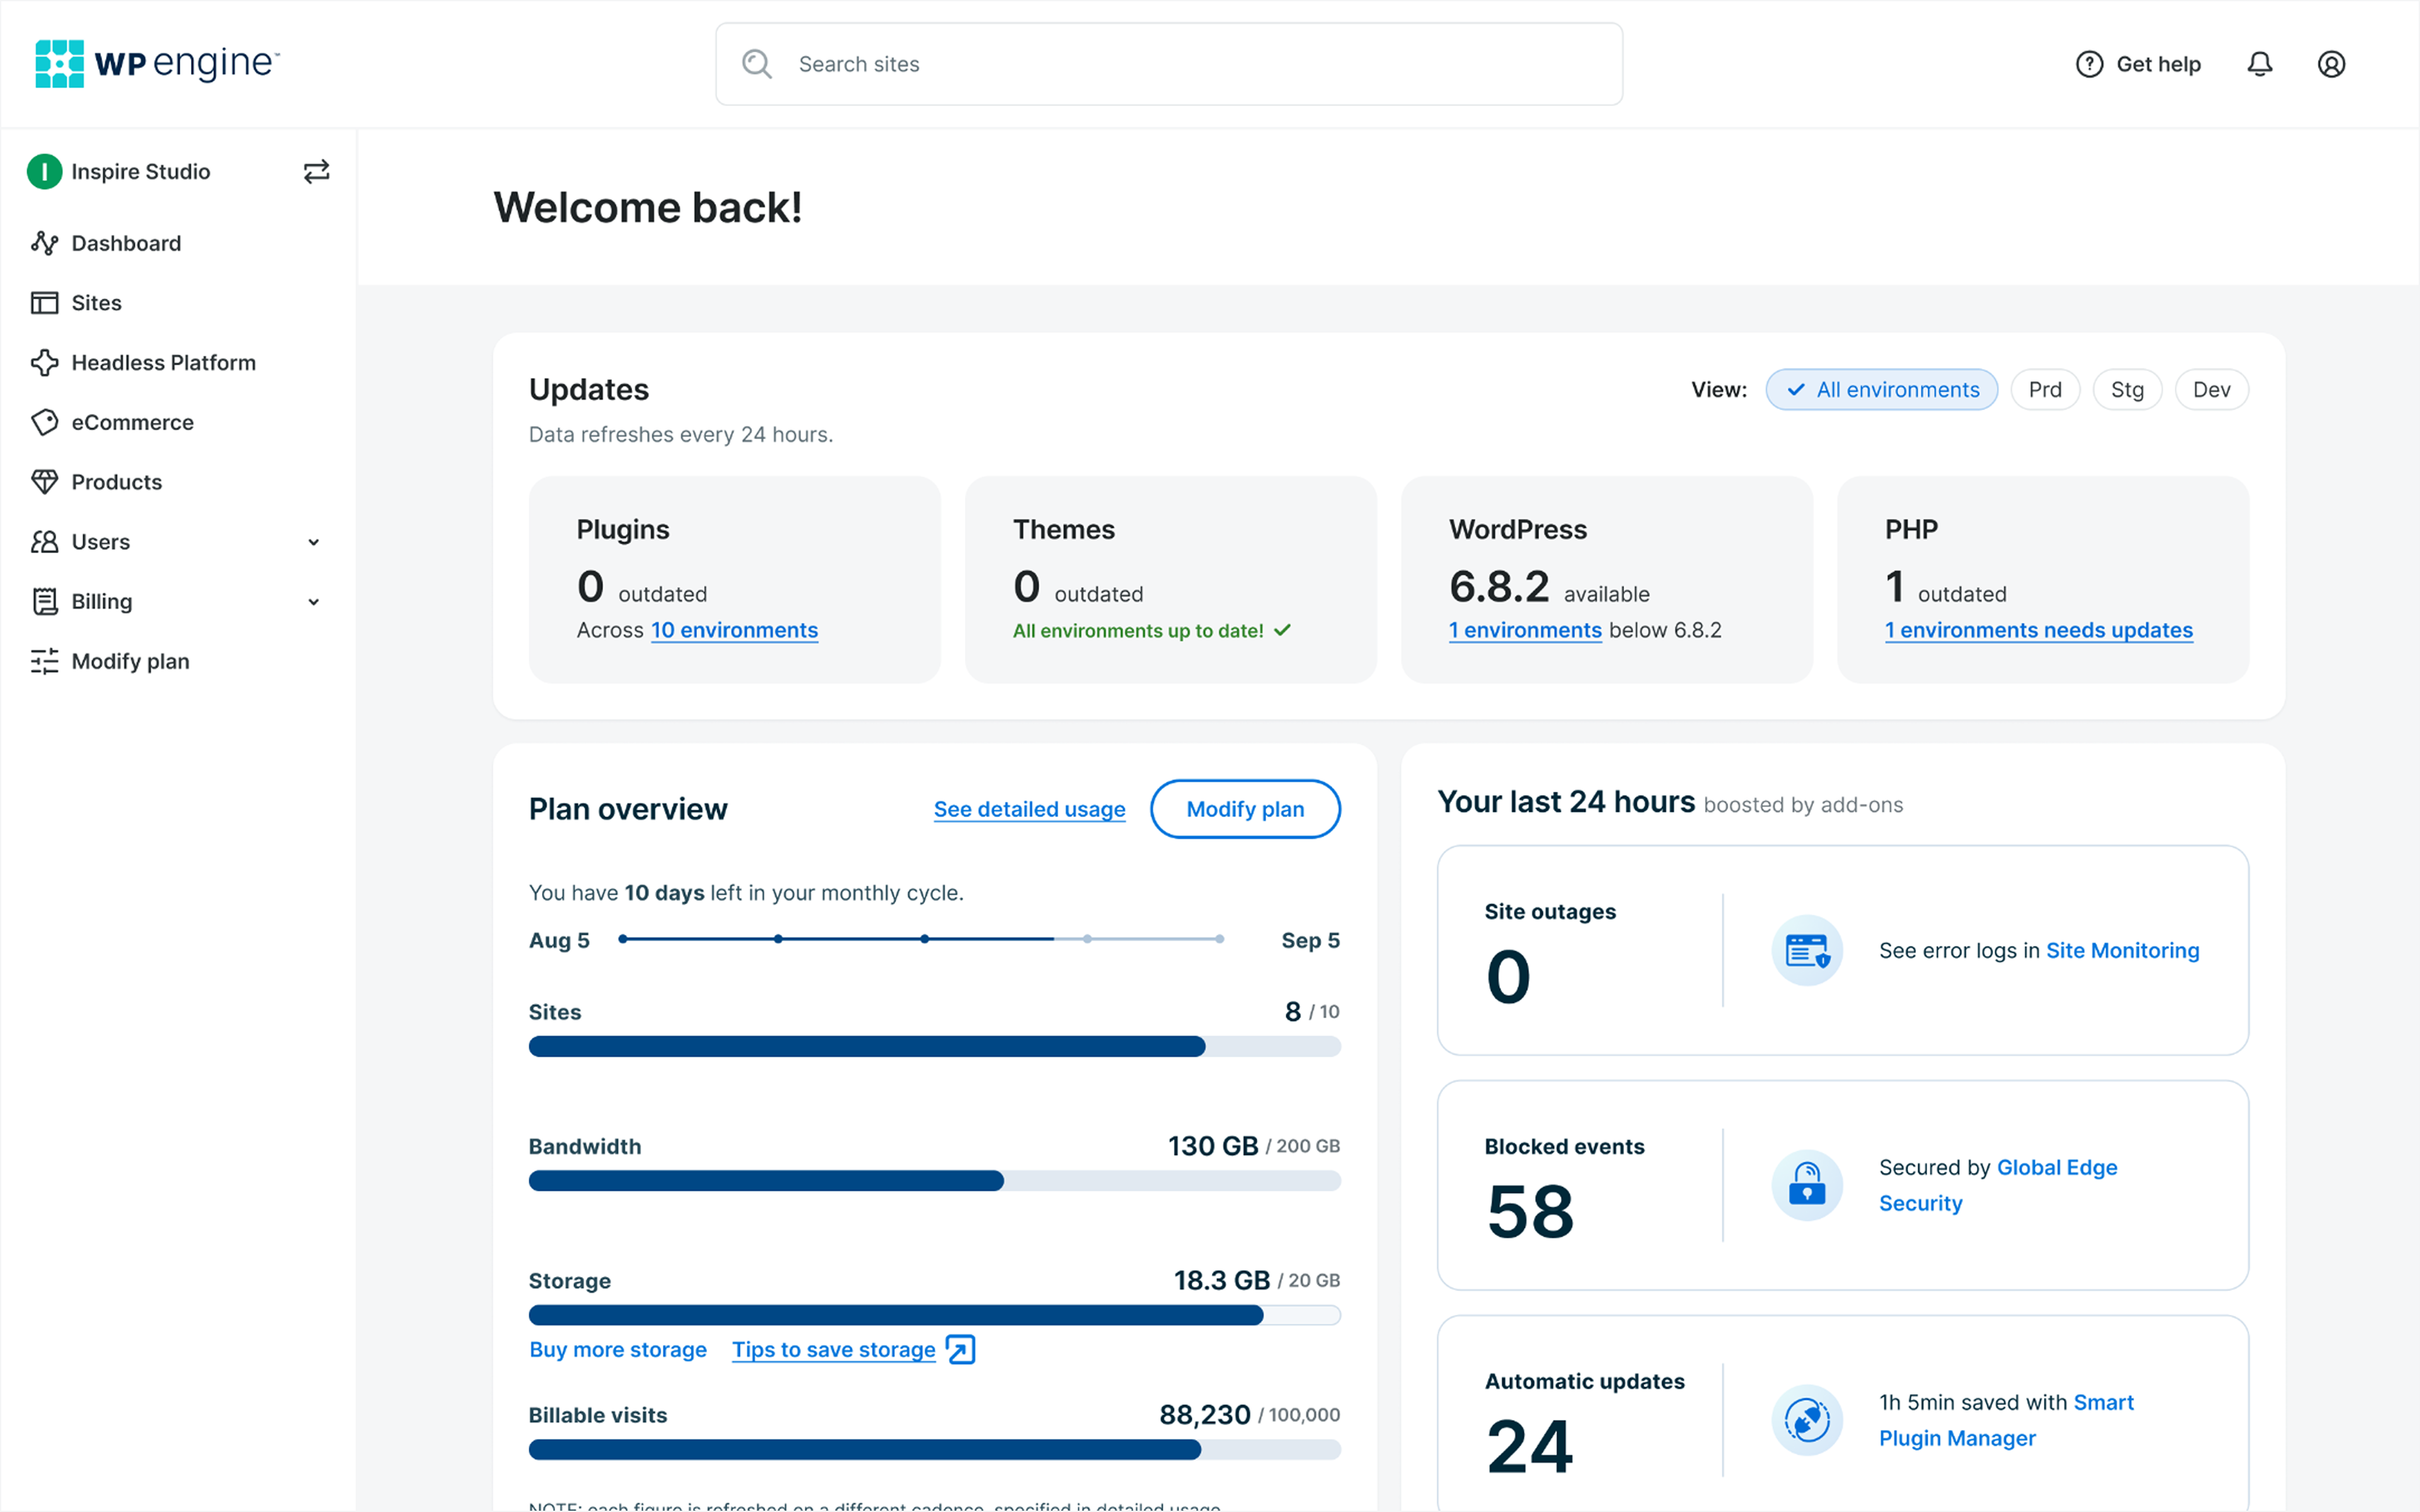Open the user profile account icon
Viewport: 2420px width, 1512px height.
[x=2331, y=64]
